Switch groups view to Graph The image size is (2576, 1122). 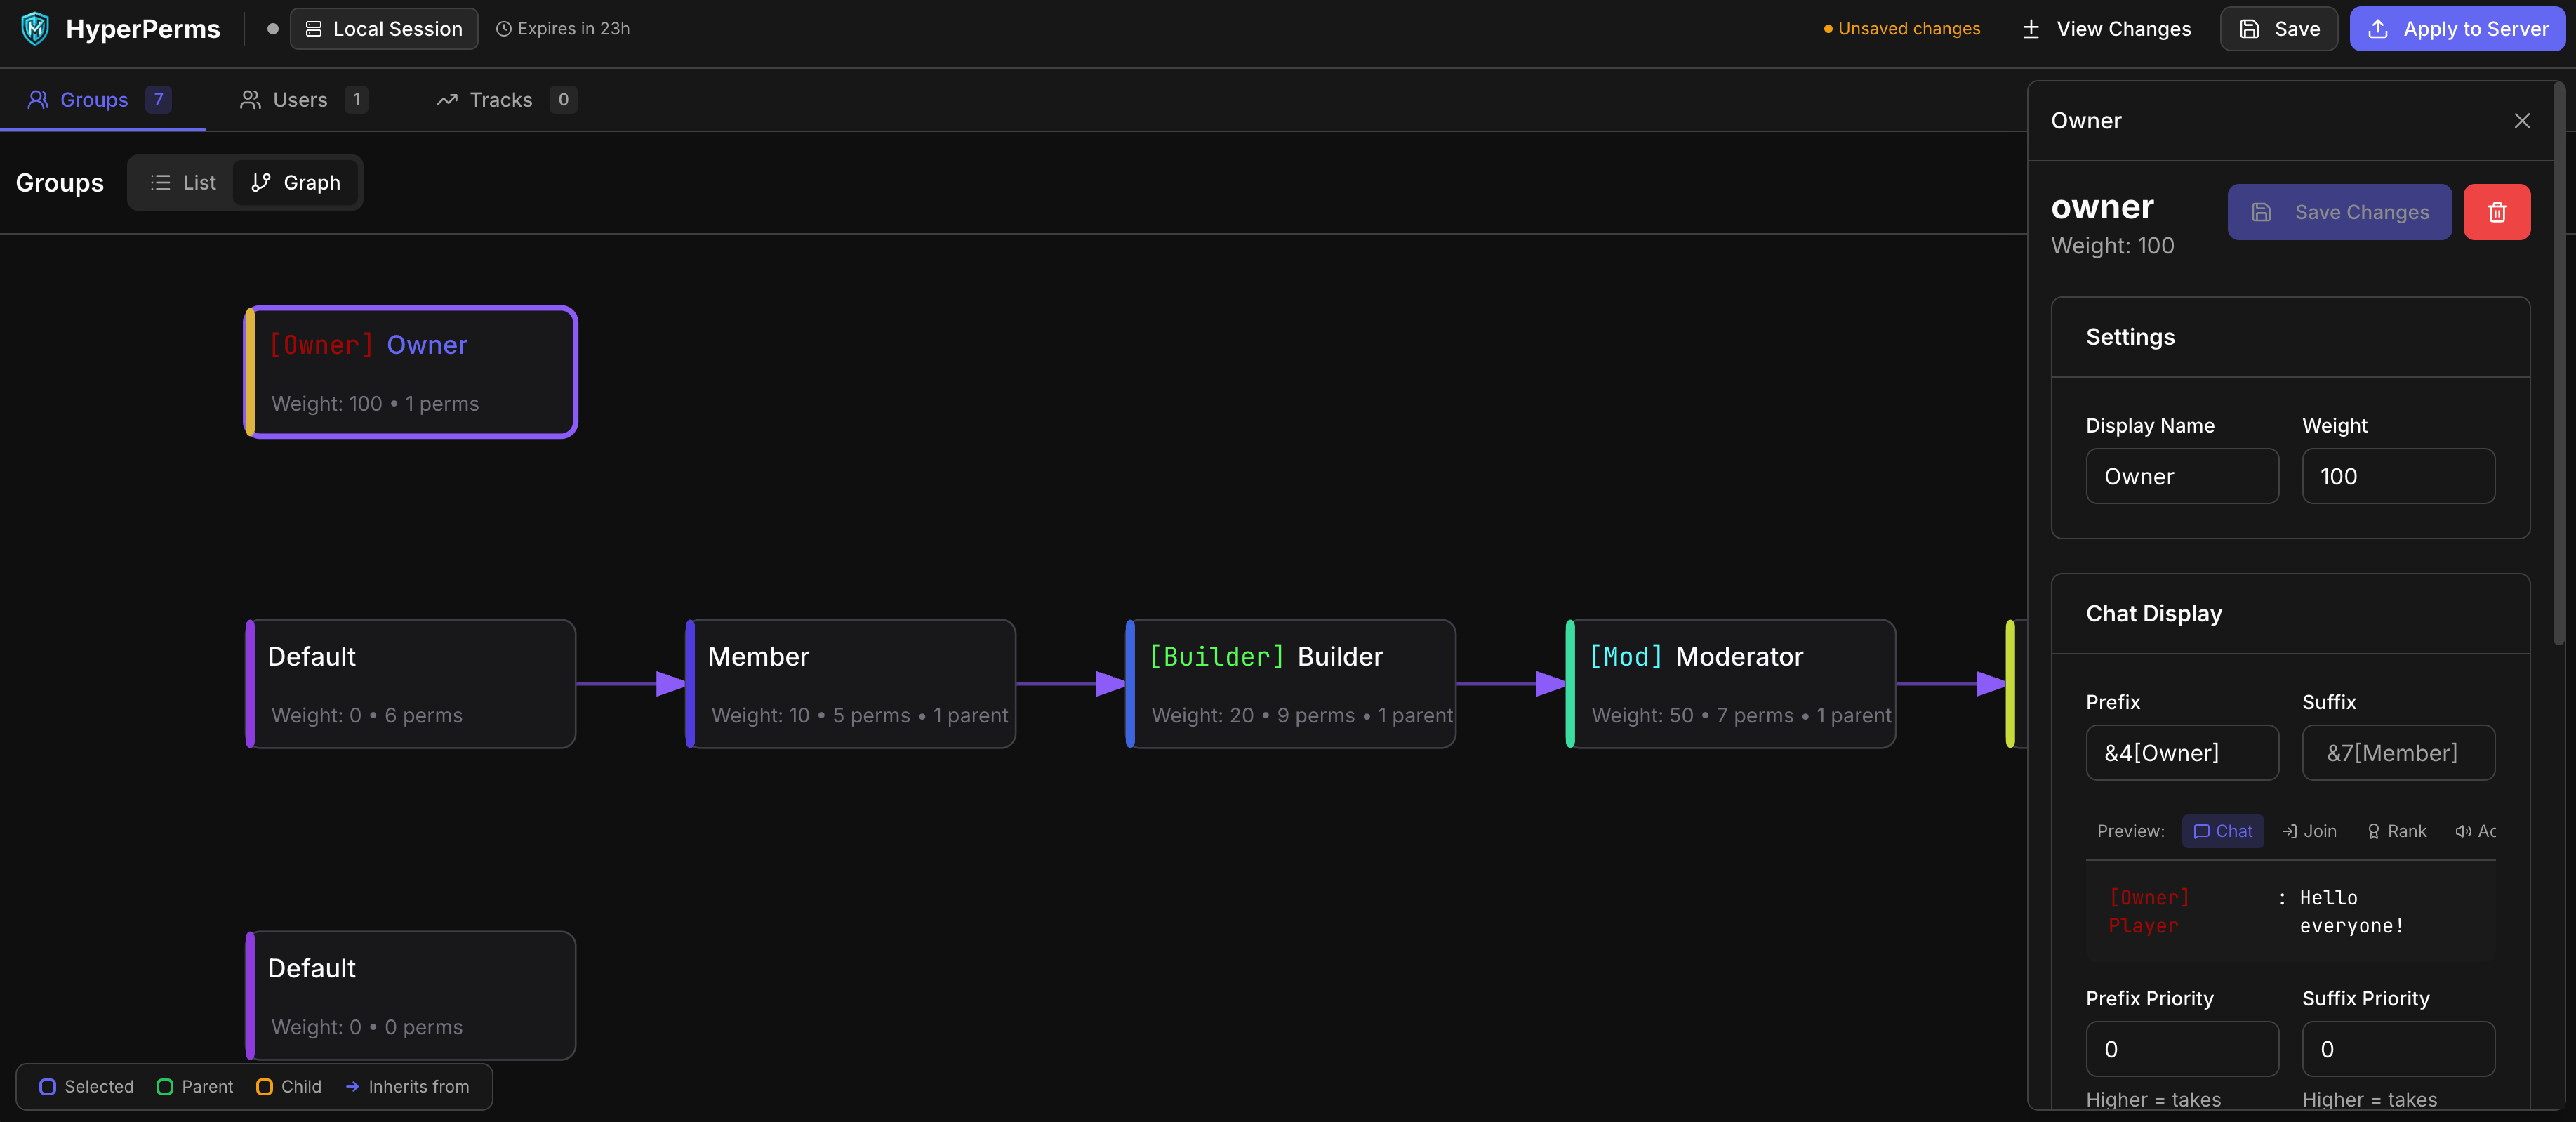coord(296,183)
